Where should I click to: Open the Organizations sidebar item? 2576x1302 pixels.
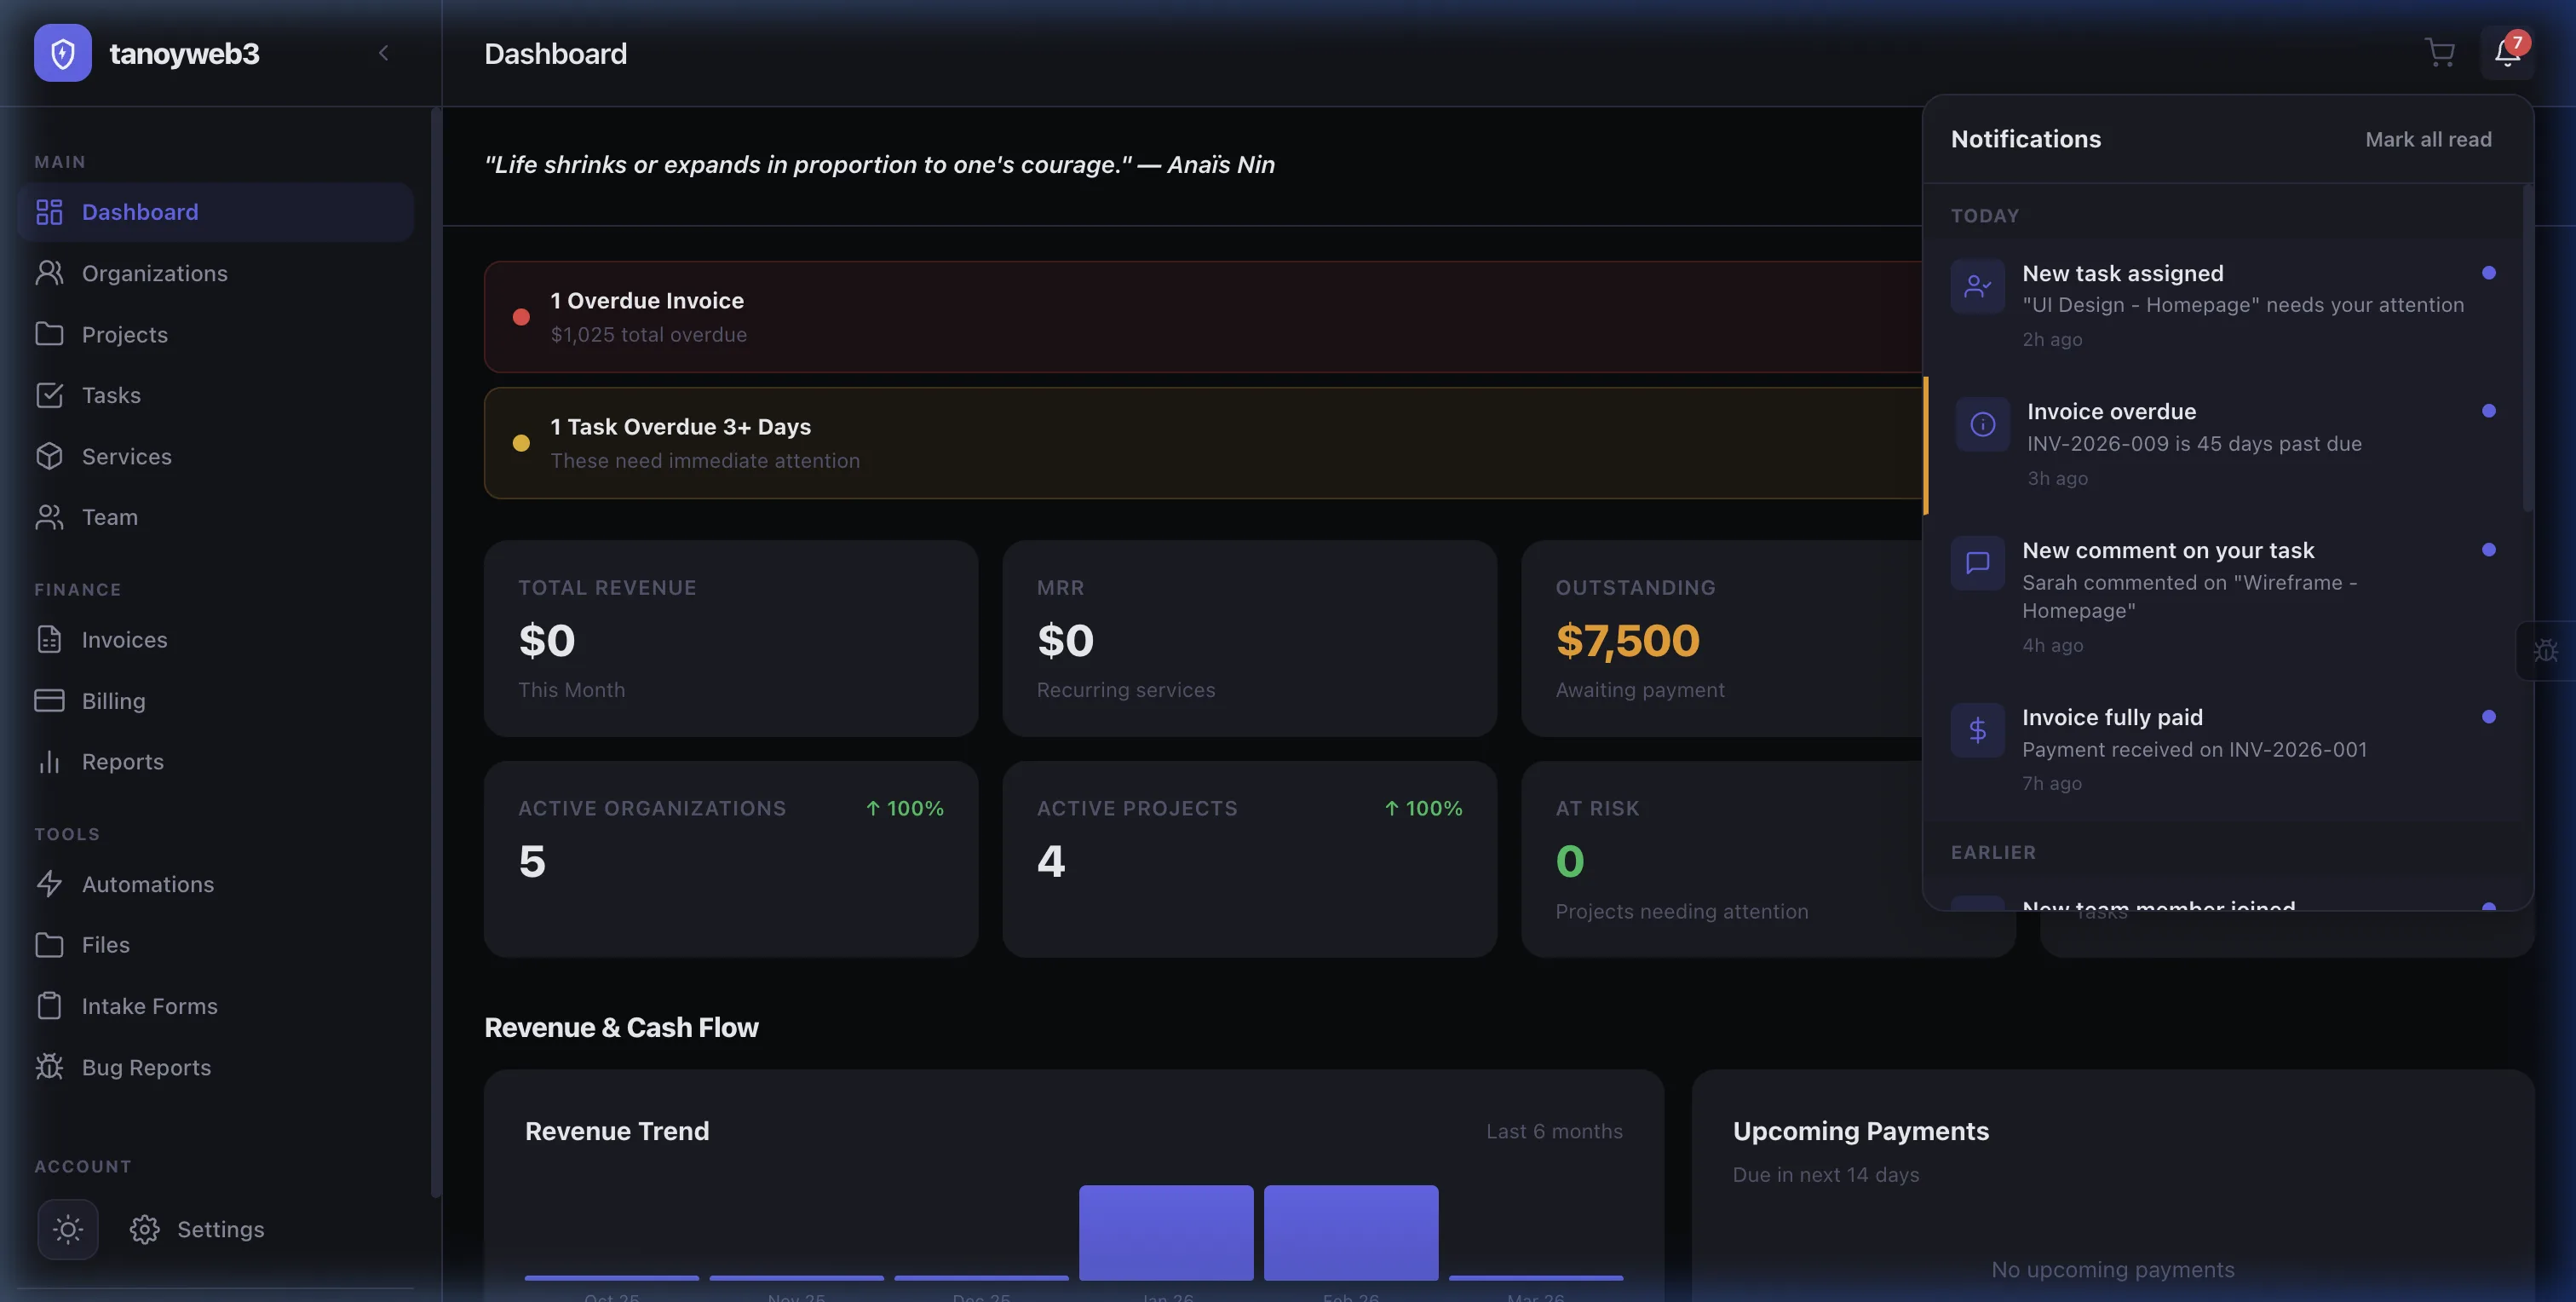click(x=154, y=273)
